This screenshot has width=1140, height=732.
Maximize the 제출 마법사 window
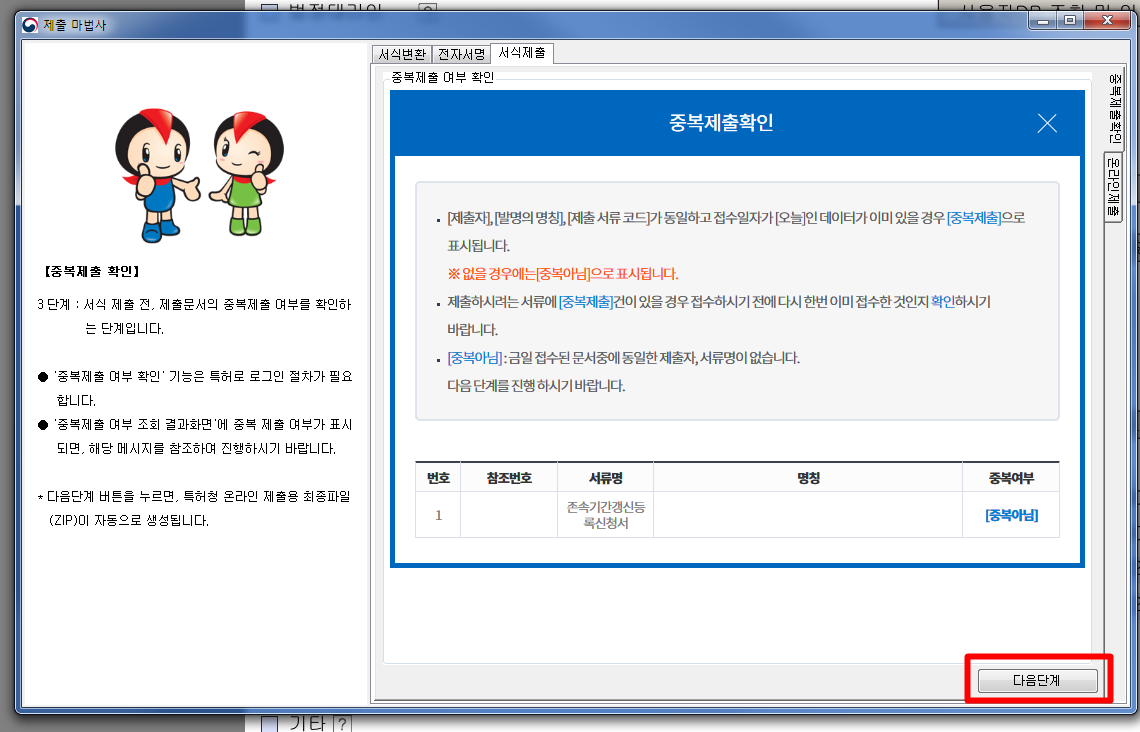click(x=1070, y=21)
